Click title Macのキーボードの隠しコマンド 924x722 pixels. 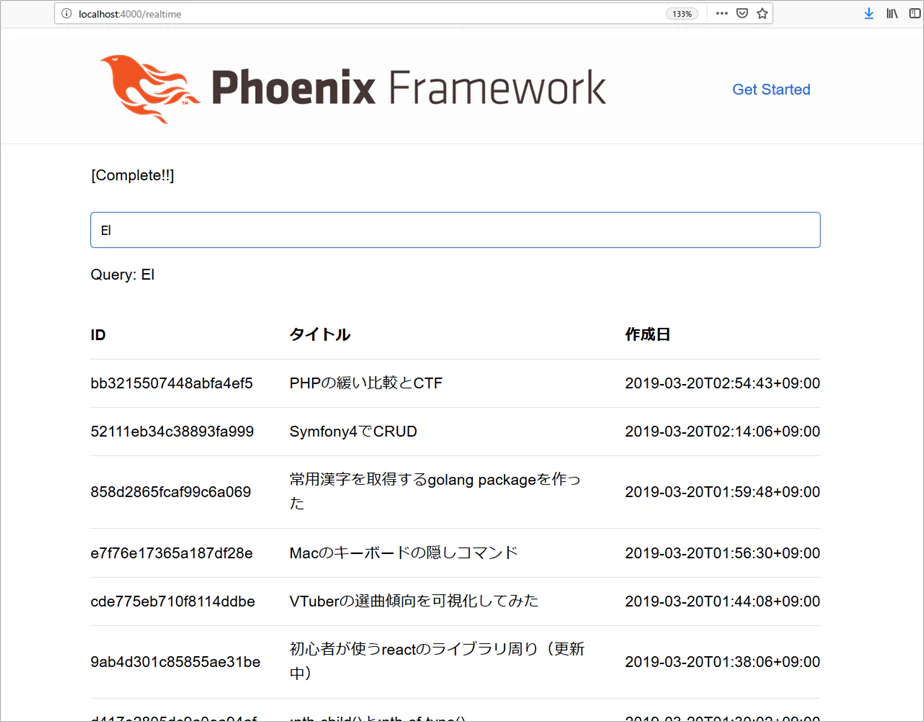pyautogui.click(x=404, y=553)
